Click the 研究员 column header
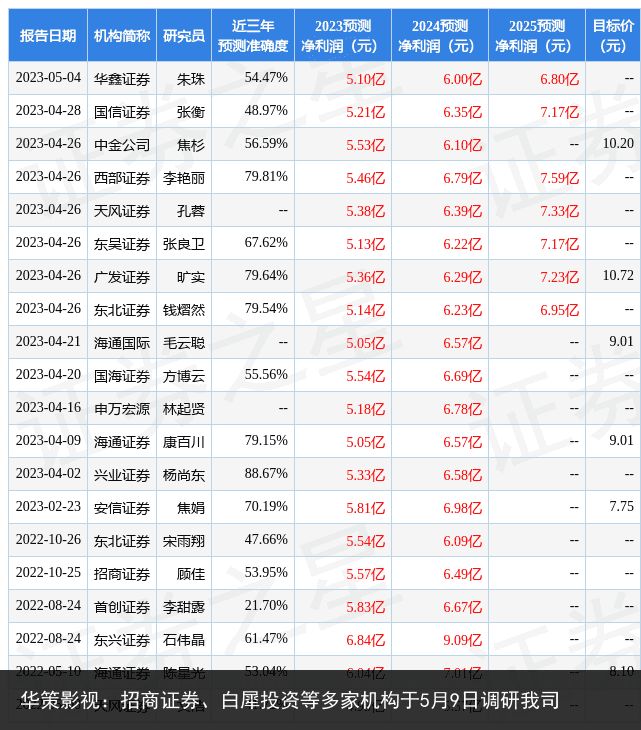The height and width of the screenshot is (730, 641). (184, 35)
